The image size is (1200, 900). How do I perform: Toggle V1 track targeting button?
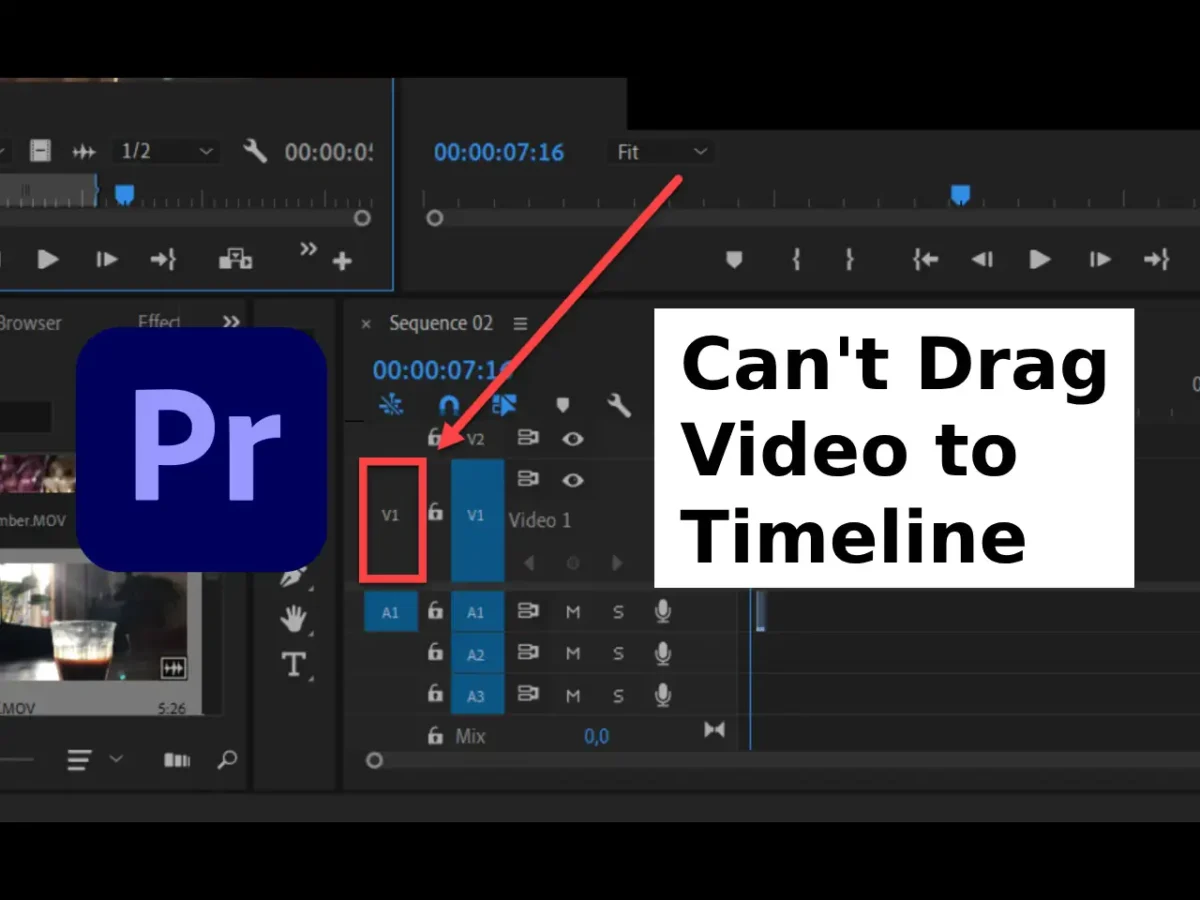[477, 520]
